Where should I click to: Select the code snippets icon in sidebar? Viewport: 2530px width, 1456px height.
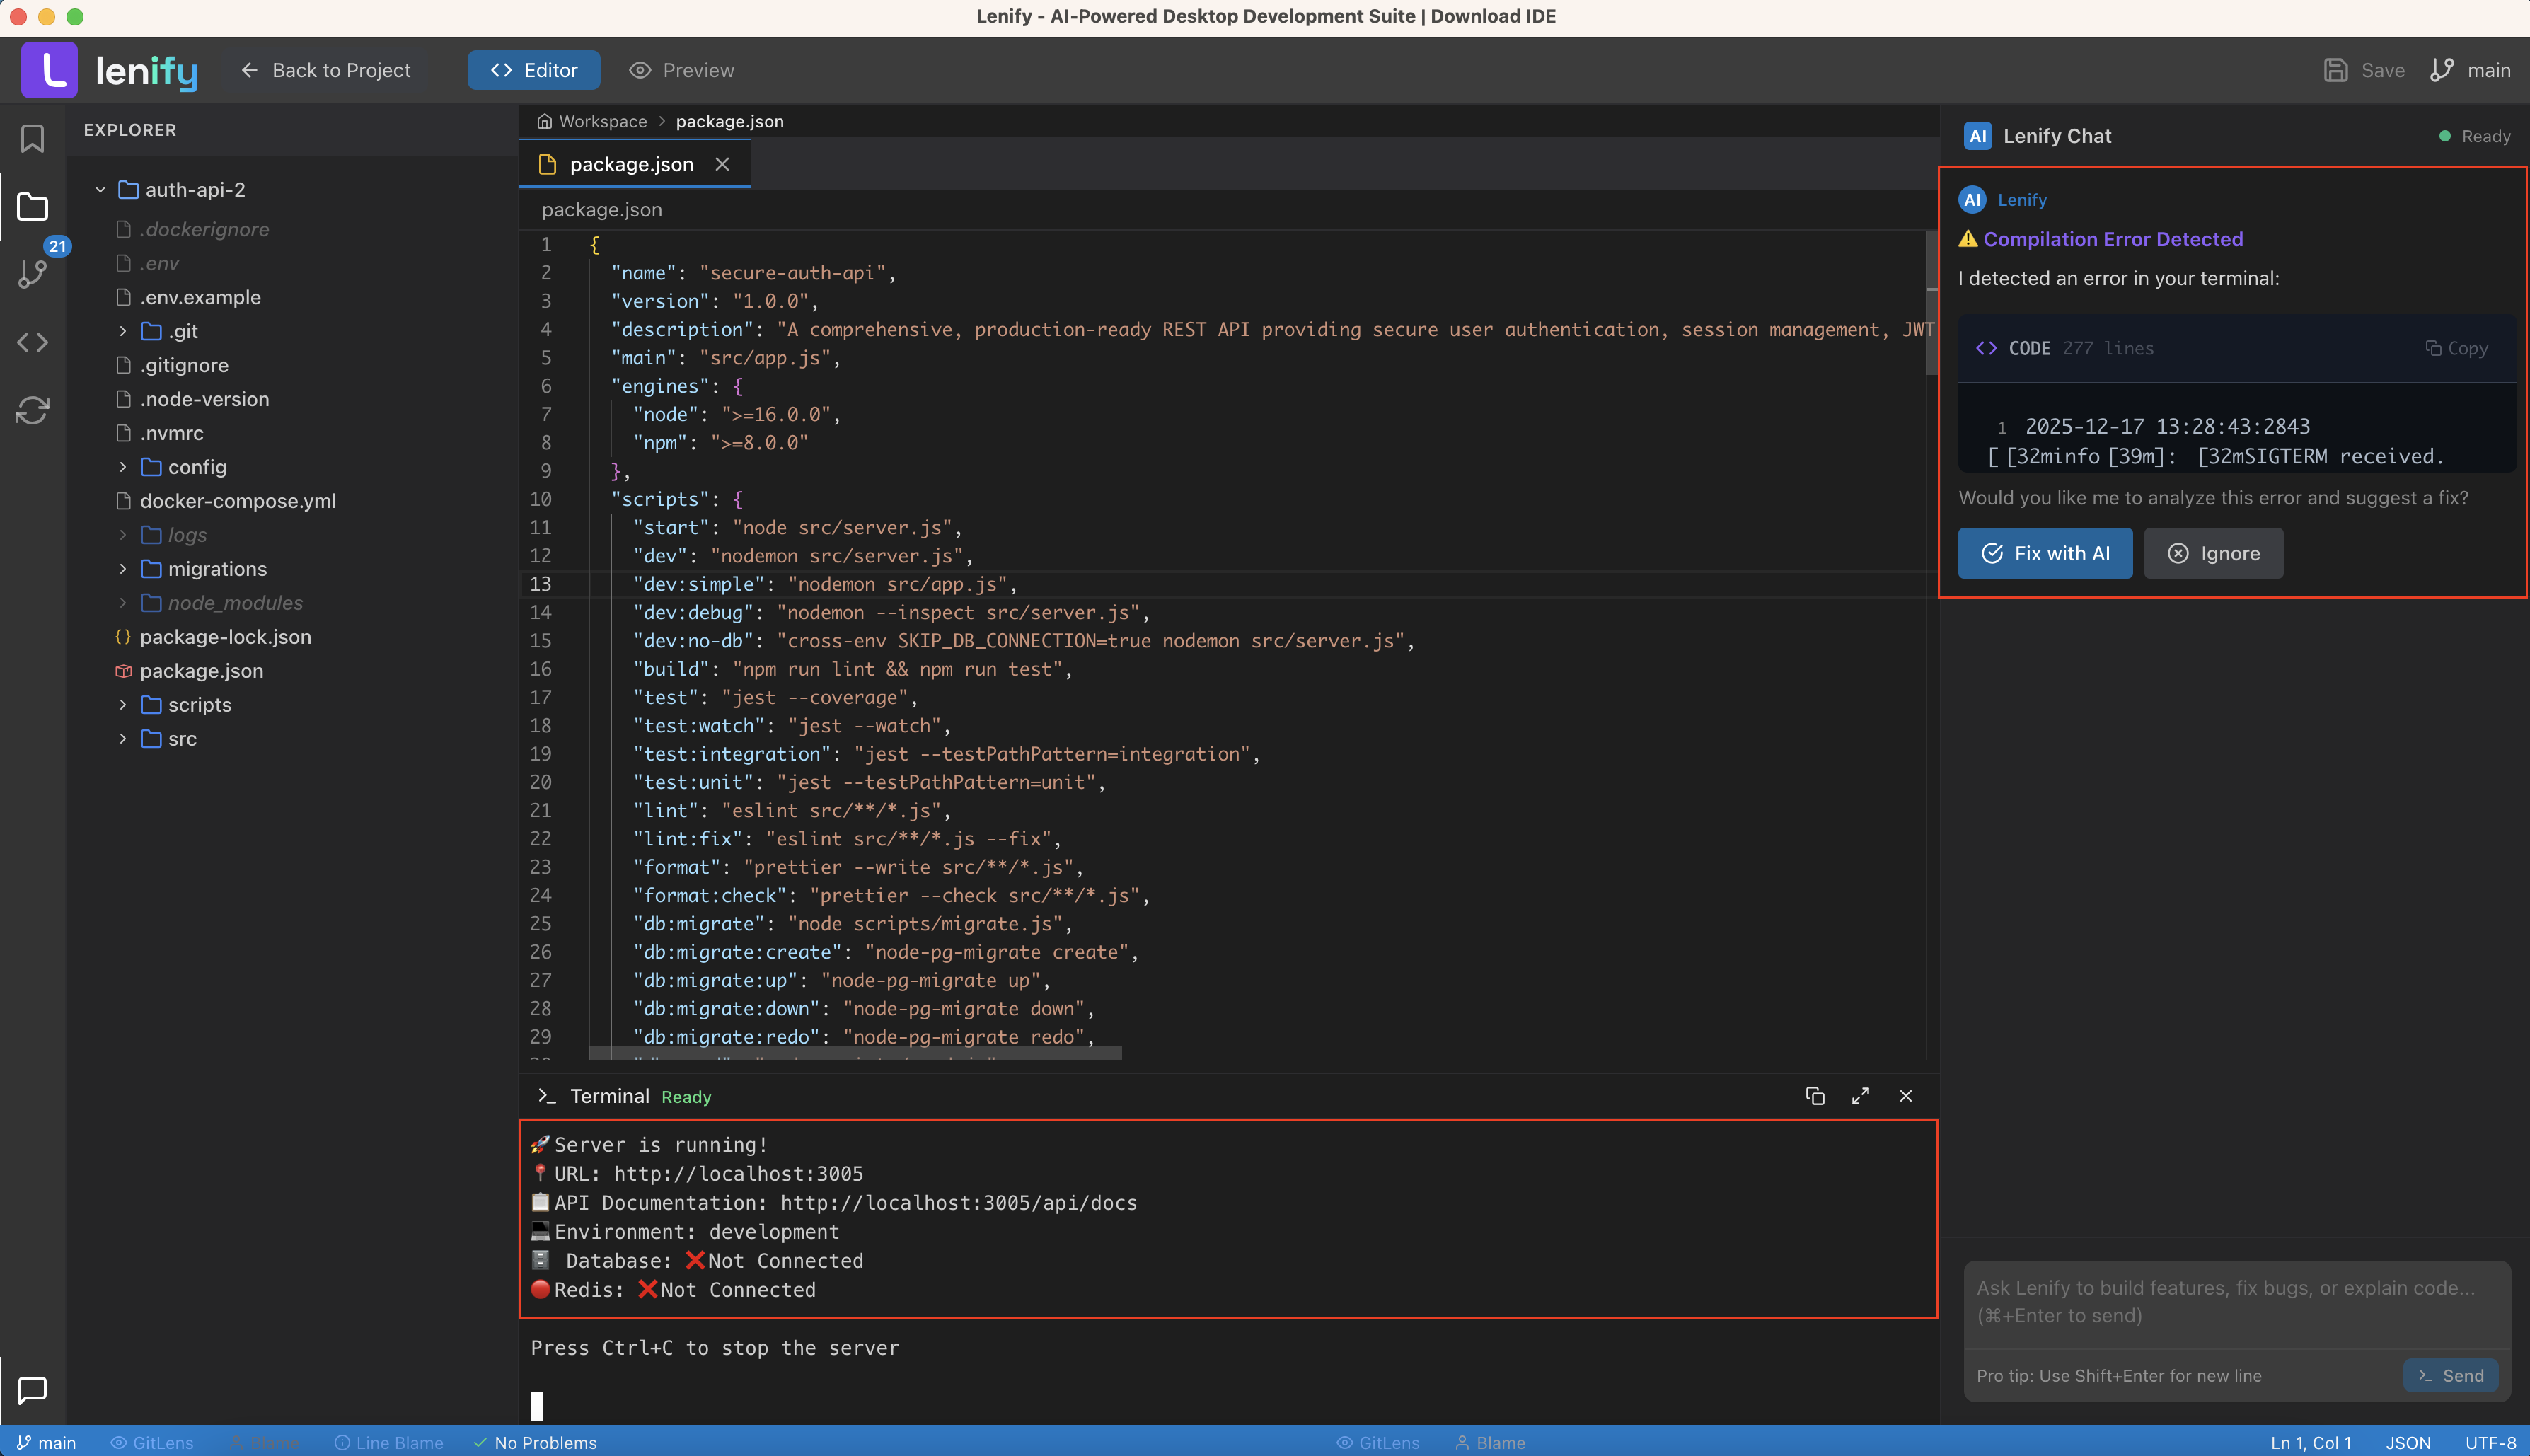[x=32, y=342]
